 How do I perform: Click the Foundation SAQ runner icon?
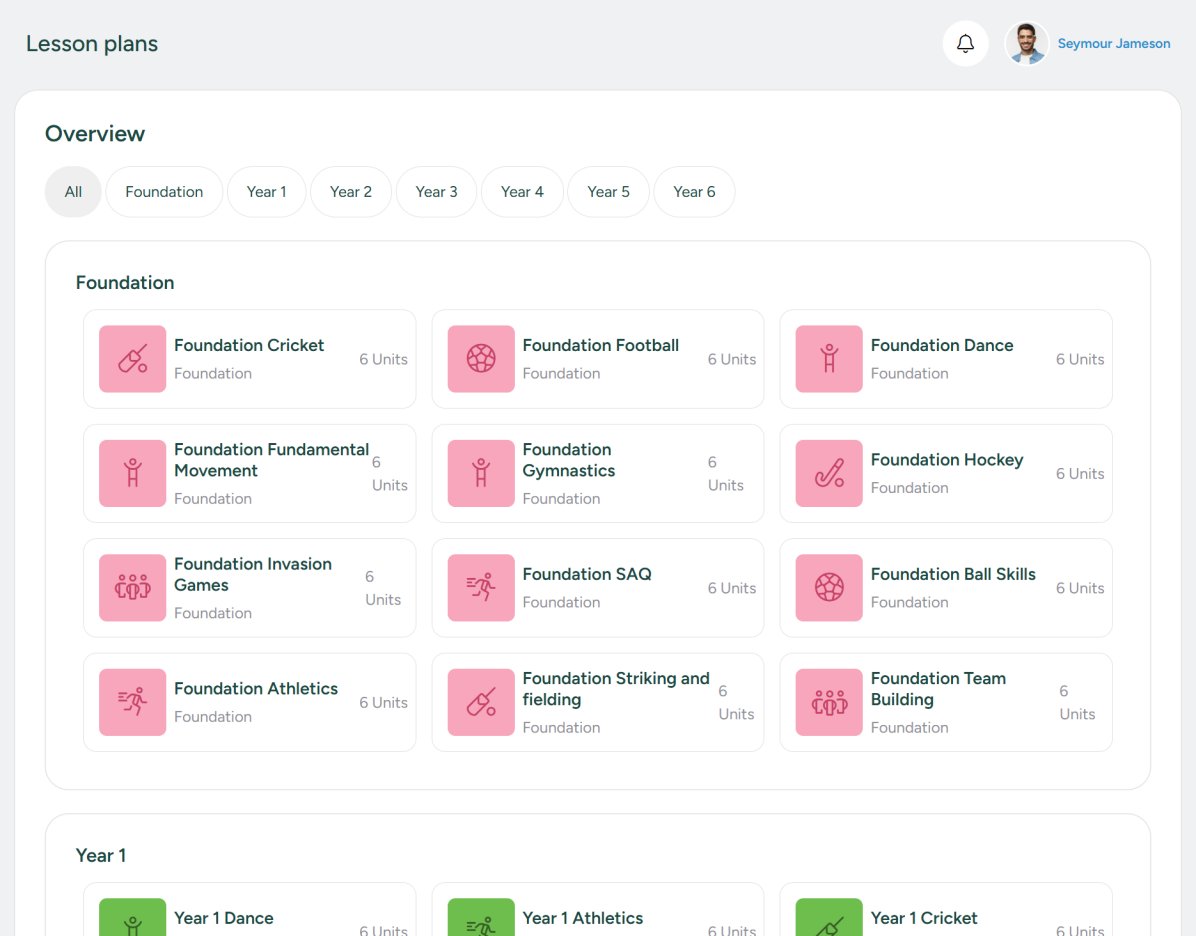[481, 588]
